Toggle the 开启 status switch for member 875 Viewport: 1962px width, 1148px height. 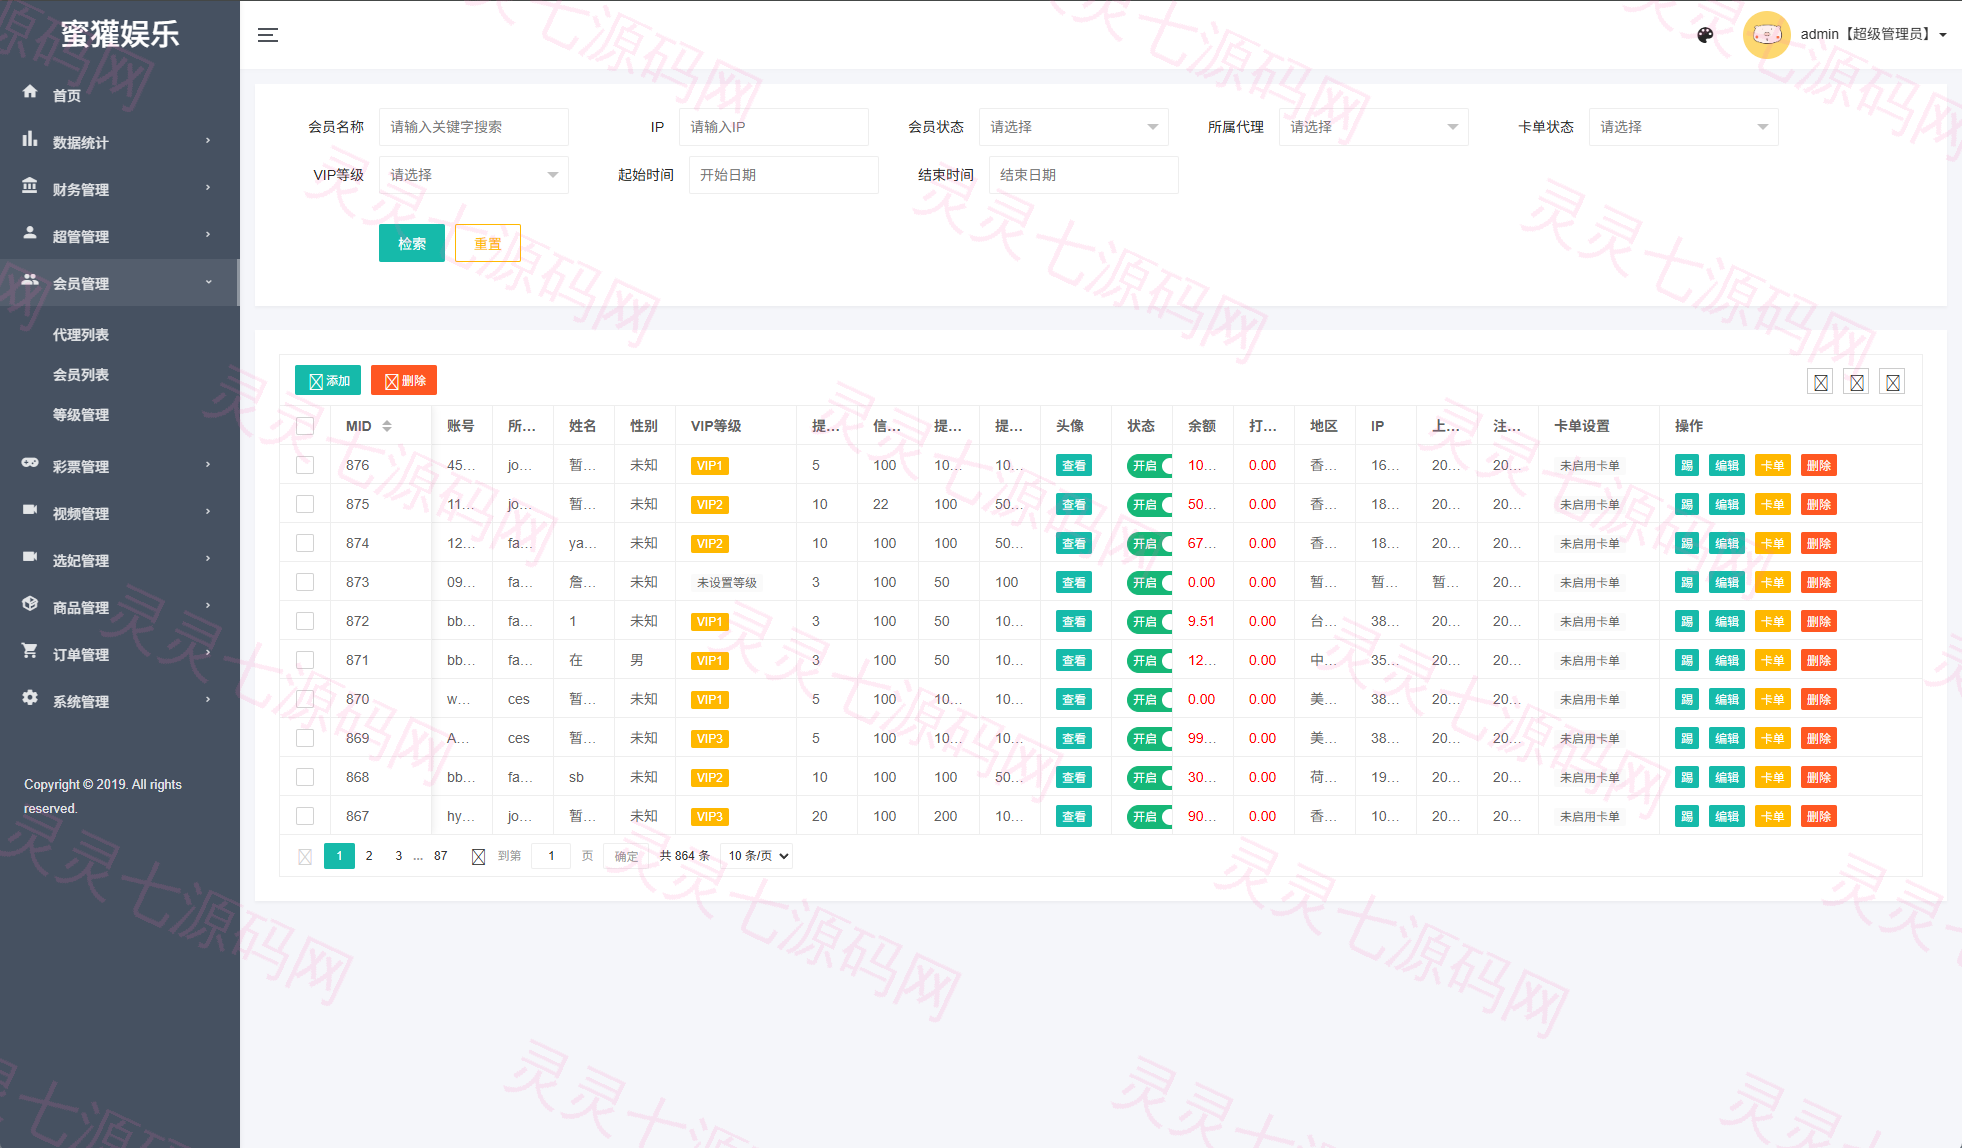click(x=1149, y=505)
